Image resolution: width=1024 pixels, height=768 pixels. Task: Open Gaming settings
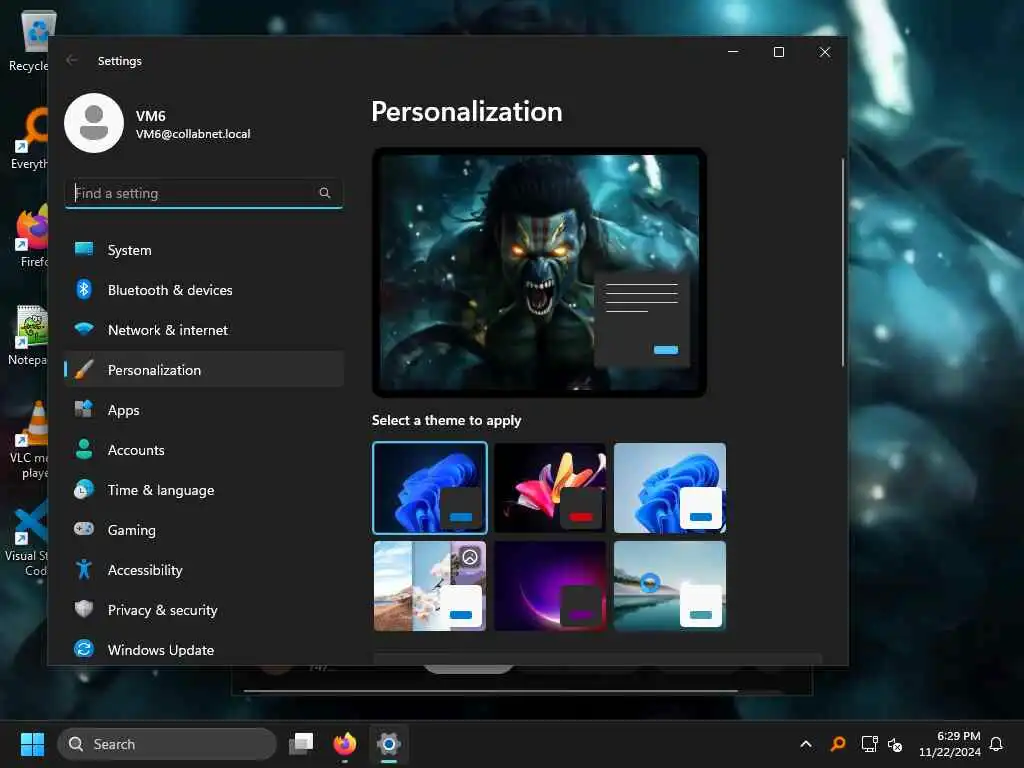click(204, 529)
